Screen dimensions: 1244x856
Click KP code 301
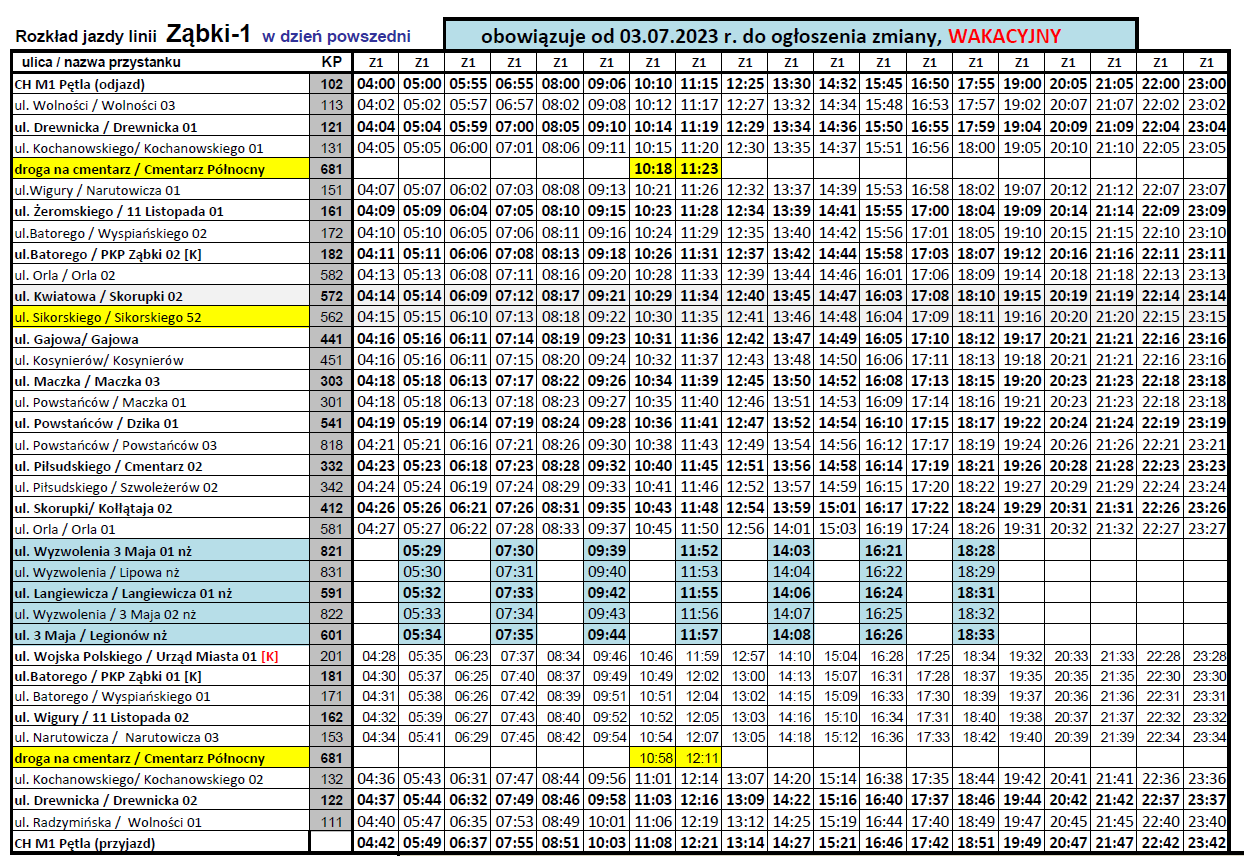point(332,401)
